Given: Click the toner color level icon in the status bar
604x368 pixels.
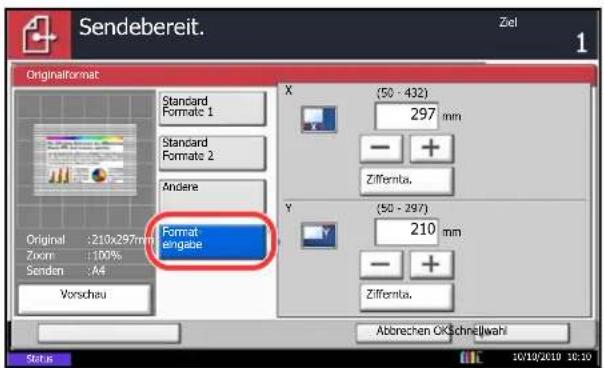Looking at the screenshot, I should 471,357.
